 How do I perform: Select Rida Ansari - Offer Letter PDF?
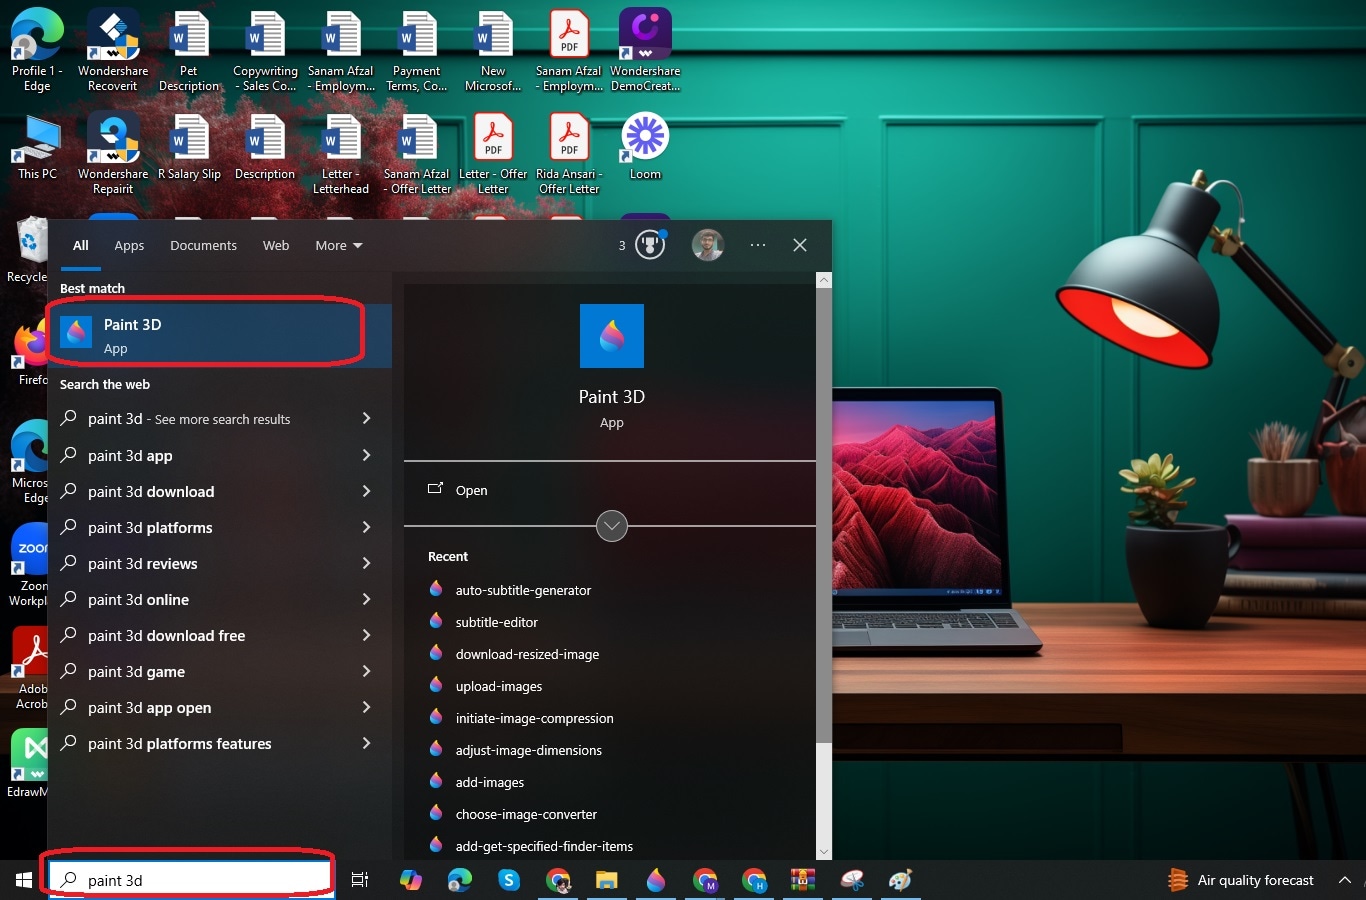pyautogui.click(x=569, y=153)
